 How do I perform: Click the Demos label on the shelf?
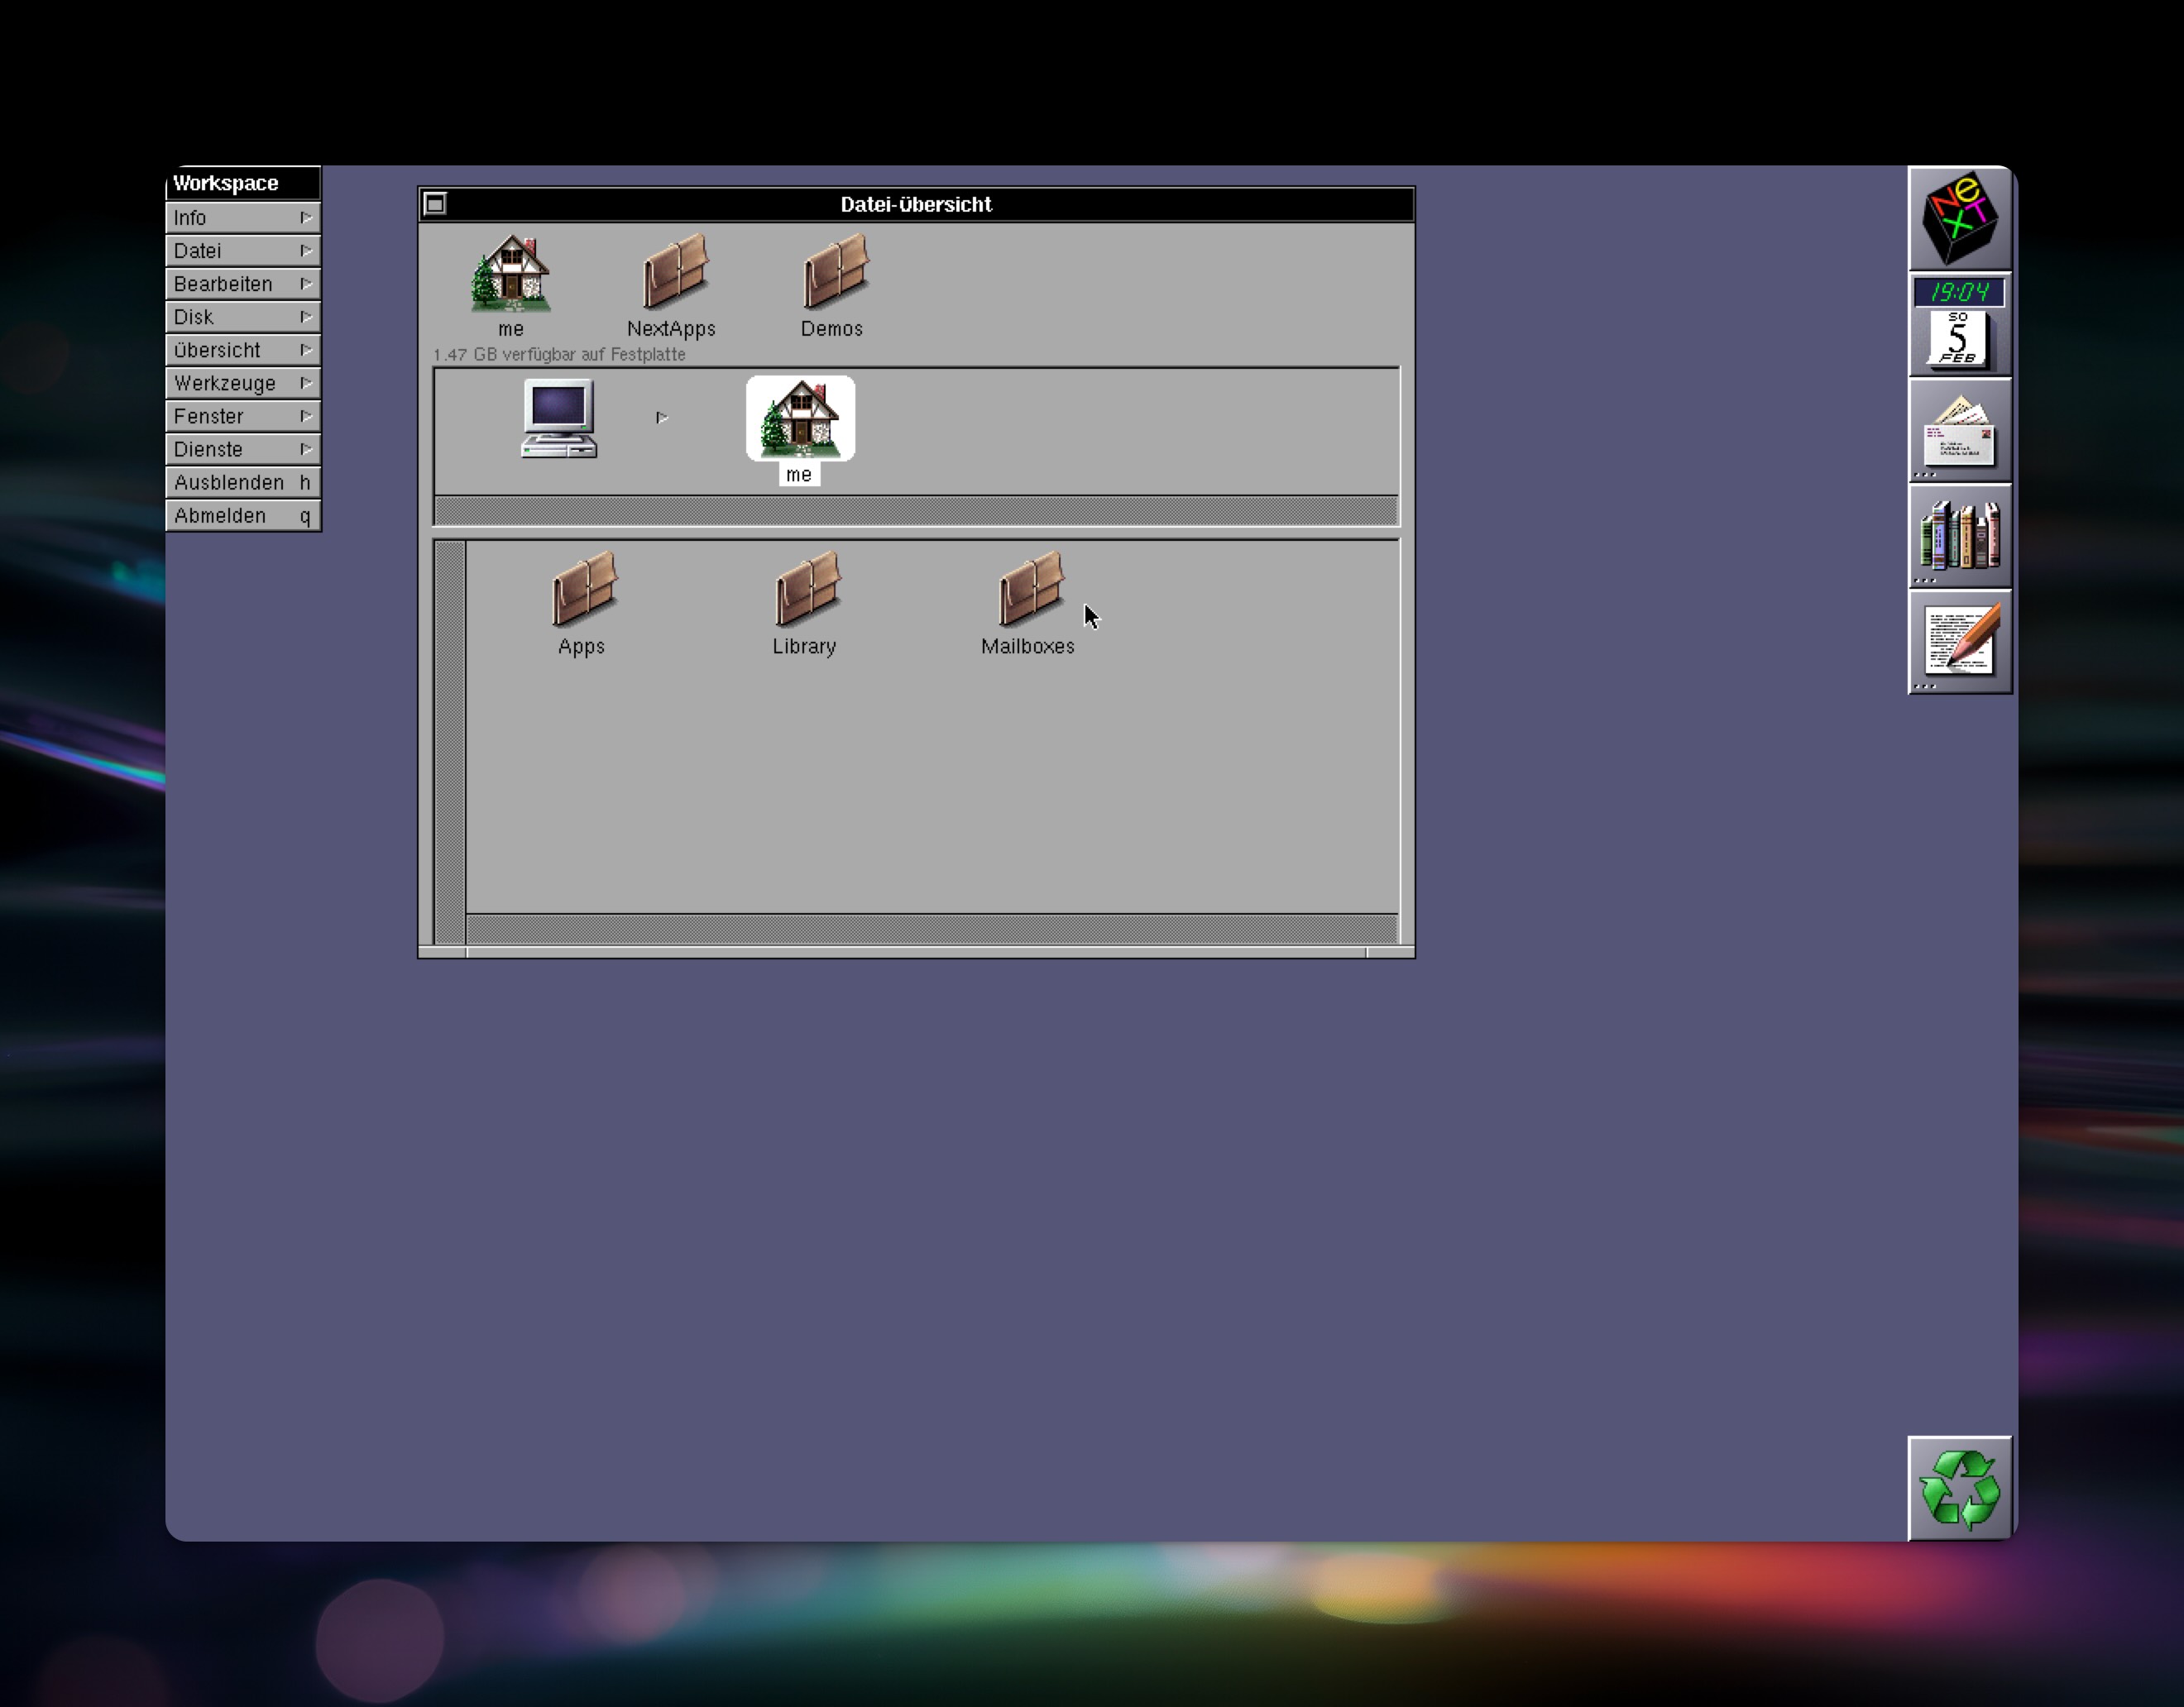pos(831,328)
